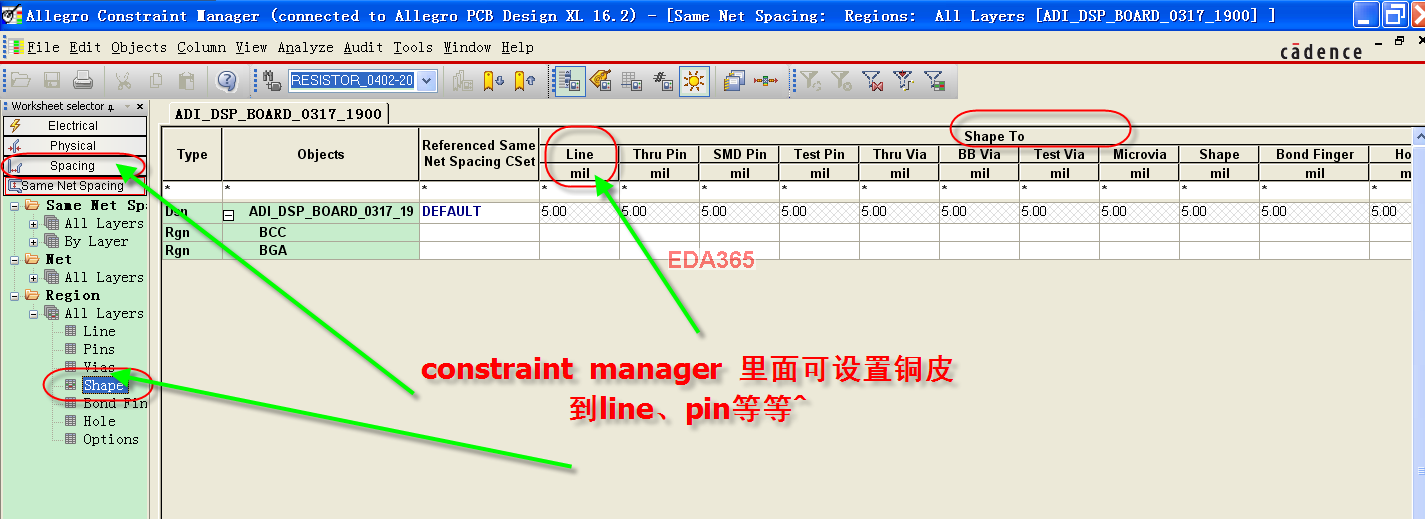Viewport: 1425px width, 519px height.
Task: Click the bookmark with down arrow icon
Action: [493, 81]
